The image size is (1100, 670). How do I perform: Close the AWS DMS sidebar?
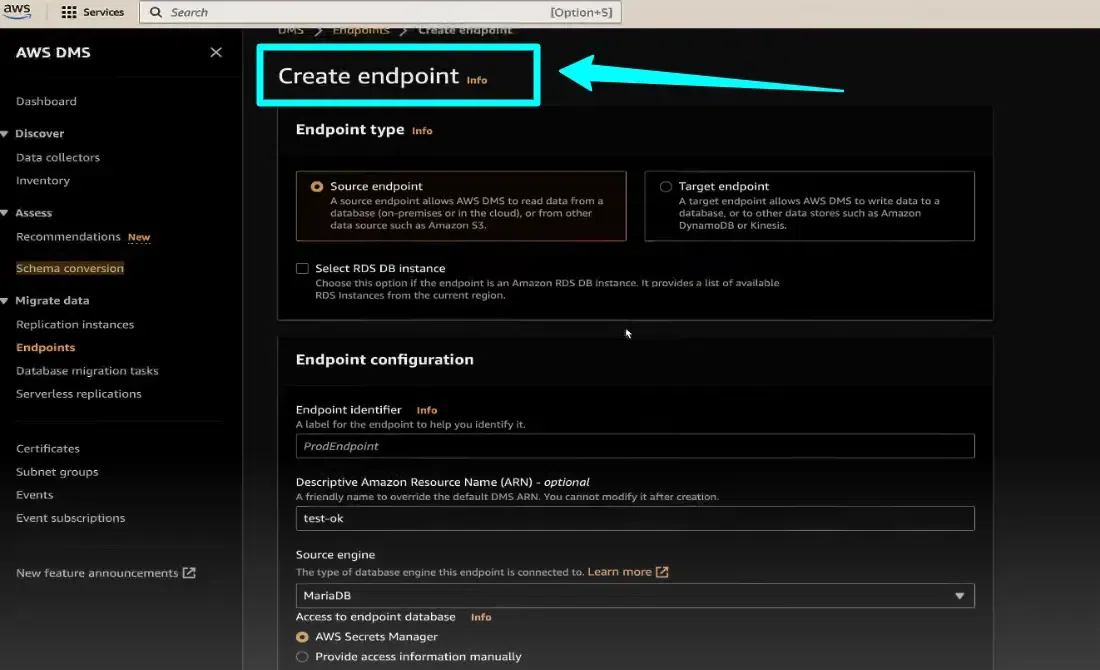216,52
